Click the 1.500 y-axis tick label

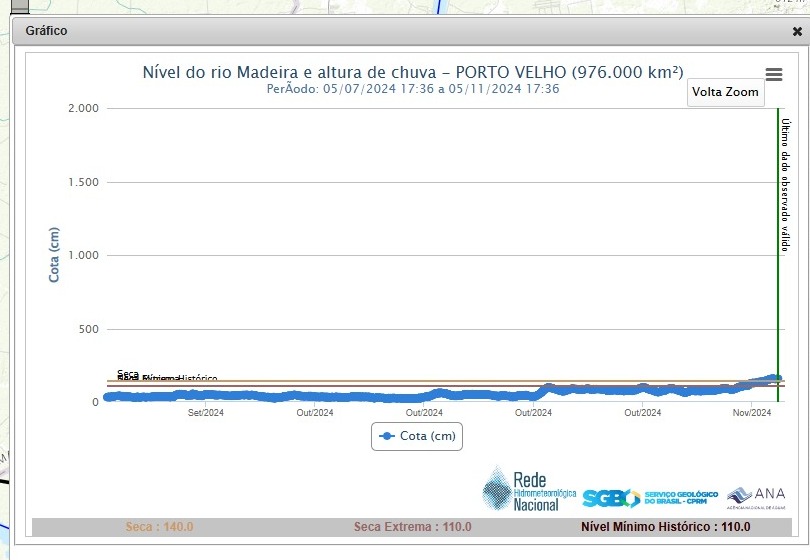(x=83, y=182)
